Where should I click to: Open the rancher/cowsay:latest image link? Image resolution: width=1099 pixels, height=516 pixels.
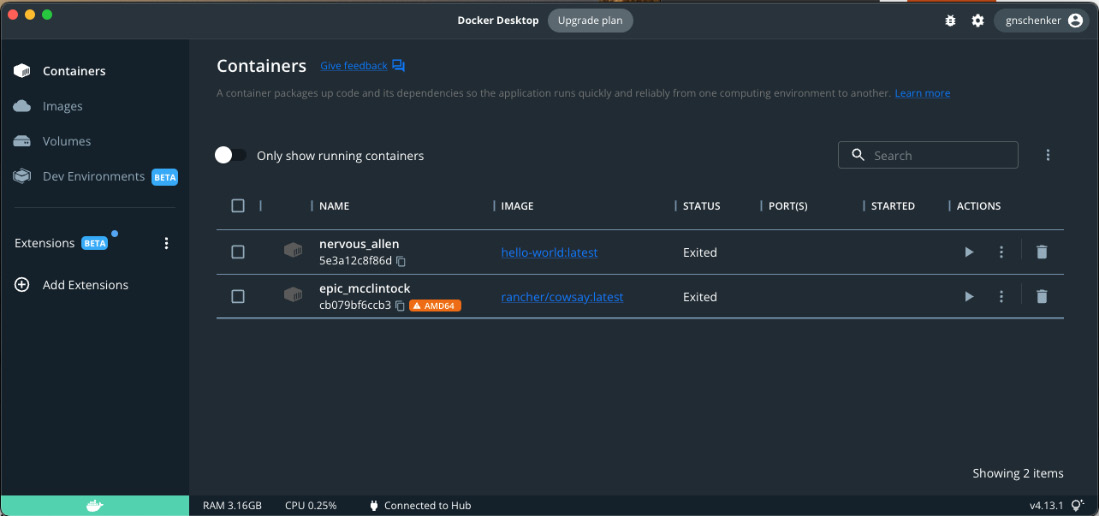tap(562, 297)
